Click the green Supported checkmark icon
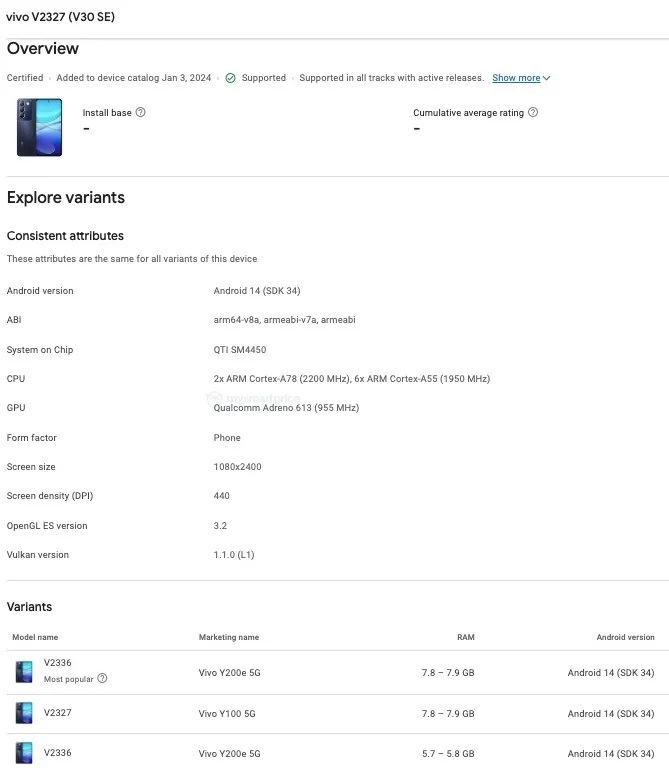This screenshot has width=669, height=768. pos(230,78)
